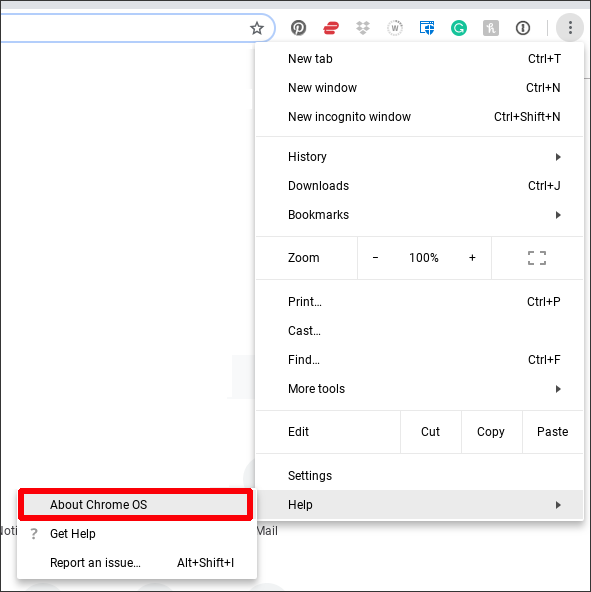Open Find... in the menu
591x592 pixels.
tap(420, 360)
